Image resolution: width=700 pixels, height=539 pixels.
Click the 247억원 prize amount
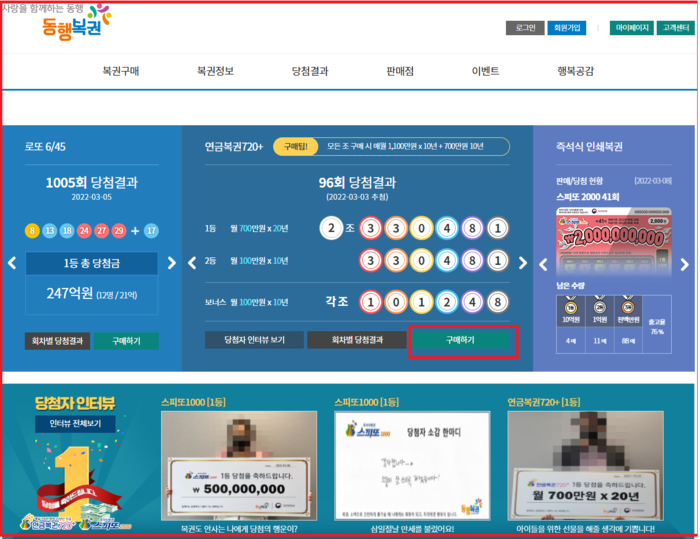pos(70,293)
